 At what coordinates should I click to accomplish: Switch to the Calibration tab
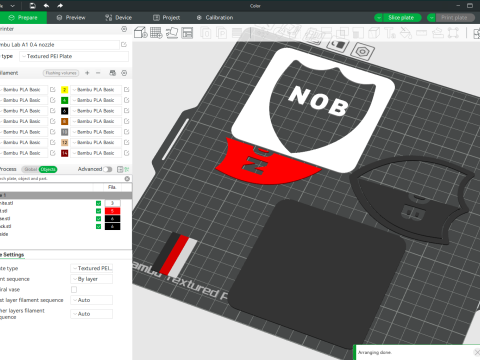[215, 18]
